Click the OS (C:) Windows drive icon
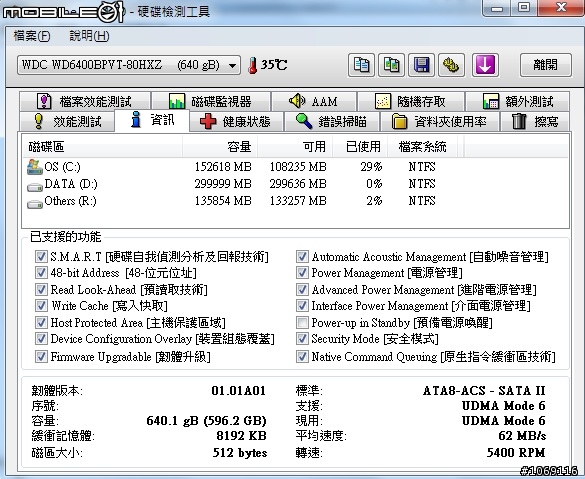 [35, 167]
